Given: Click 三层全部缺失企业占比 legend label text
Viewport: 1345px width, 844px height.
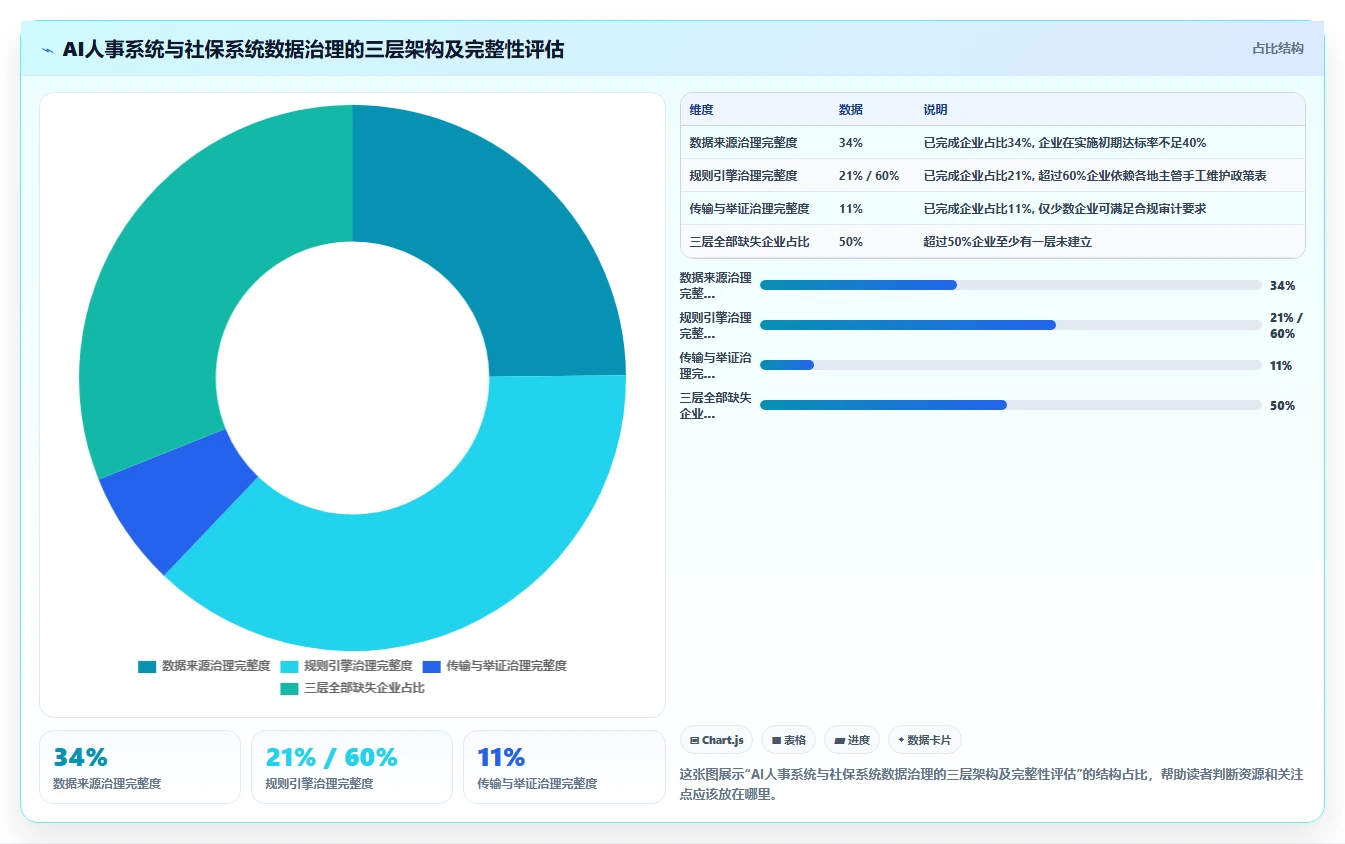Looking at the screenshot, I should [364, 688].
